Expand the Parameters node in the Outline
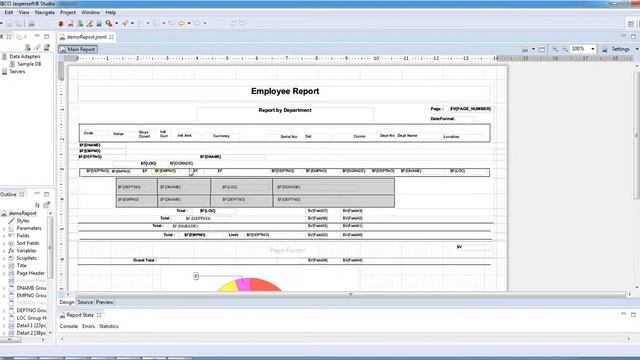The width and height of the screenshot is (640, 360). (x=4, y=229)
